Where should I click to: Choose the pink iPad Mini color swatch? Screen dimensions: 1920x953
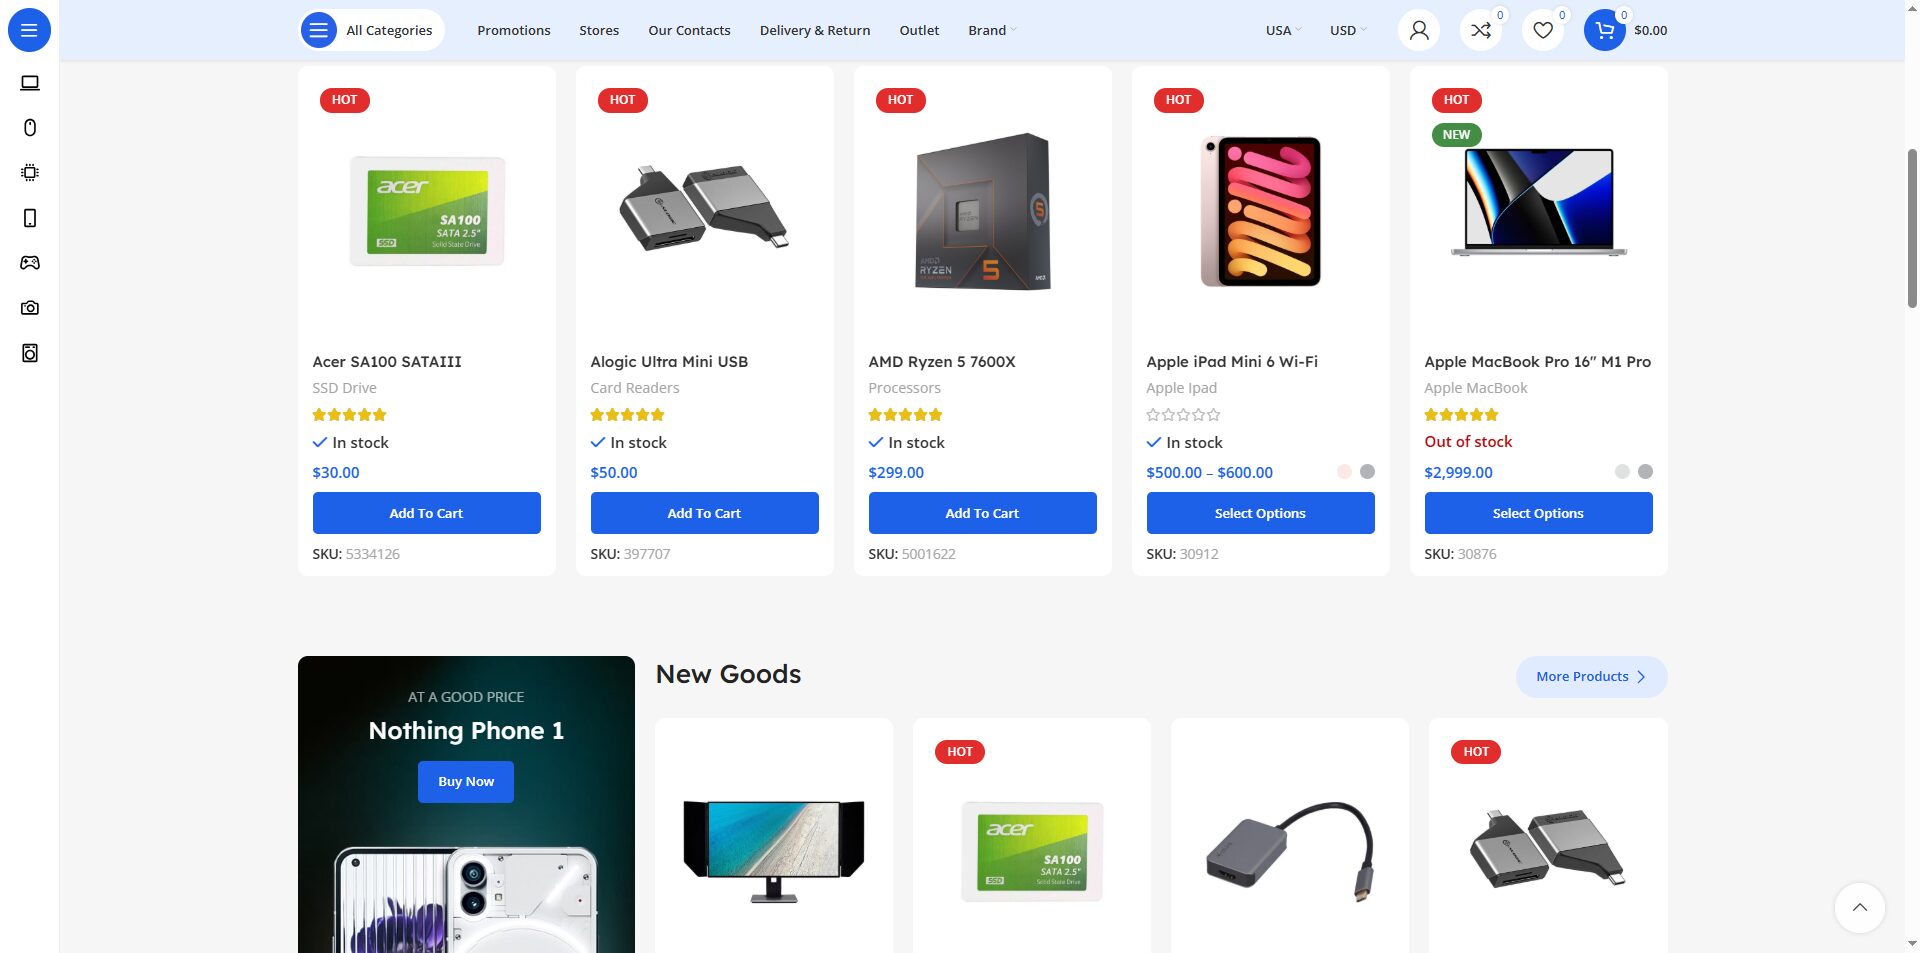(1344, 472)
